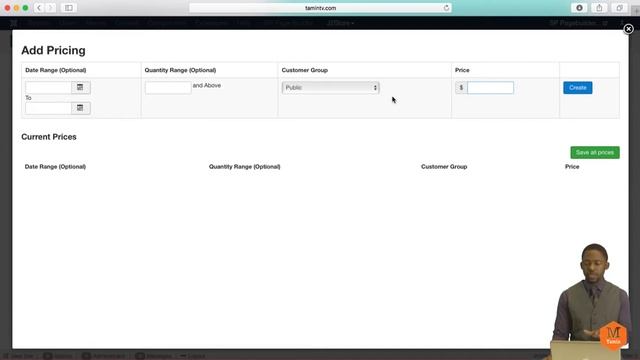Click Quantity Range header under Current Prices
Image resolution: width=640 pixels, height=360 pixels.
[x=244, y=167]
